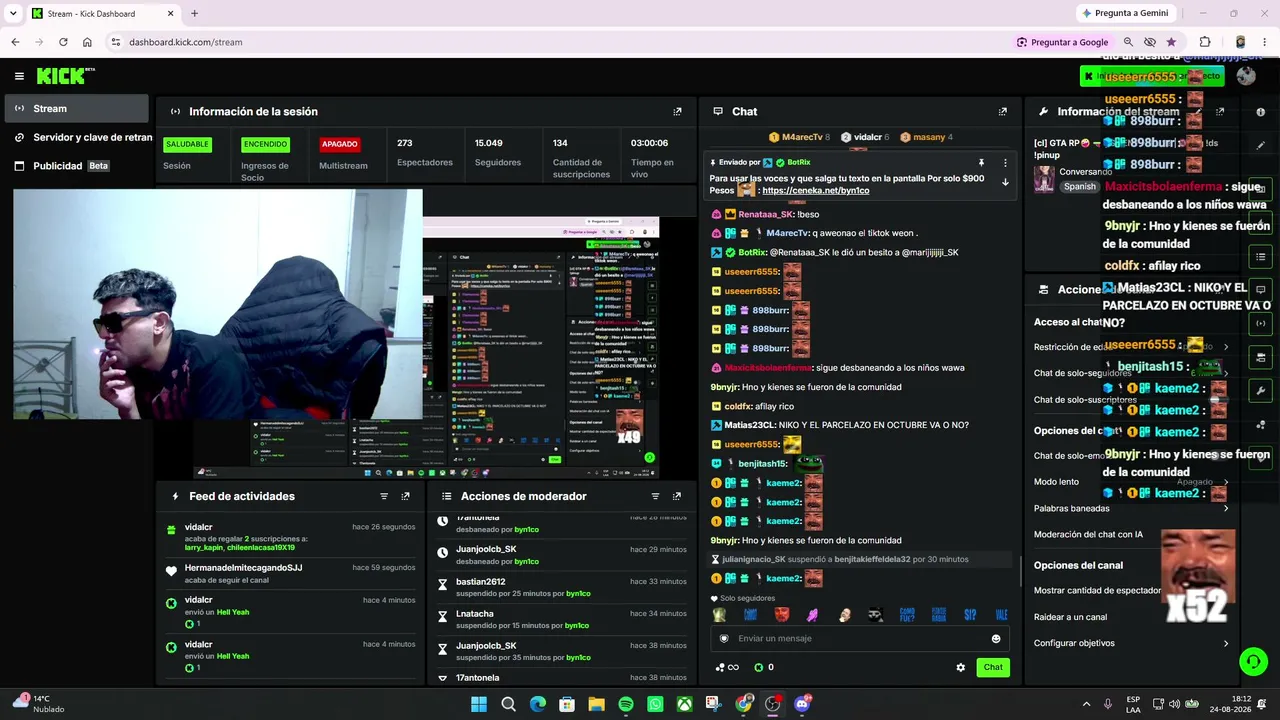Viewport: 1280px width, 720px height.
Task: Pop out the Acciones de moderador panel
Action: pos(677,496)
